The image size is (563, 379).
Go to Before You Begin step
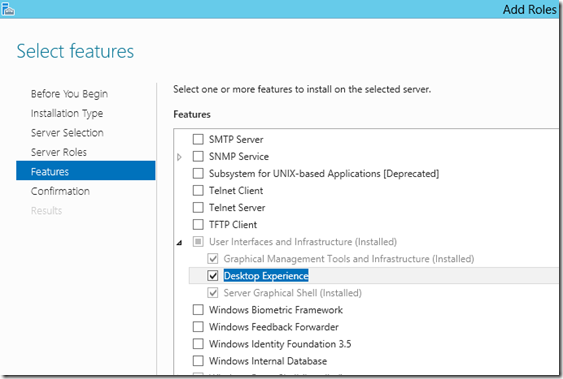click(x=69, y=94)
